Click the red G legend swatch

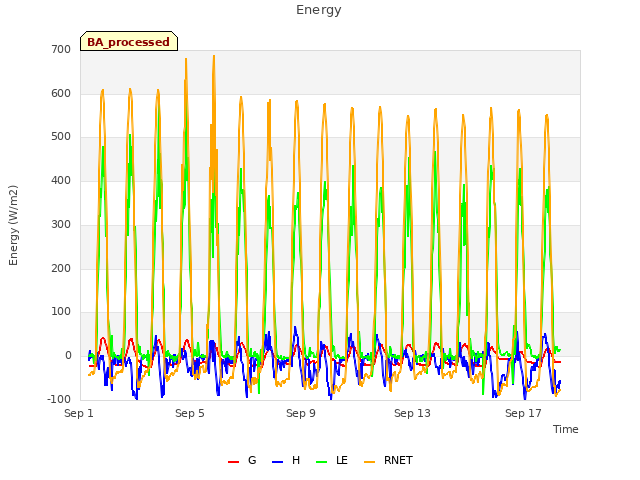click(x=233, y=462)
